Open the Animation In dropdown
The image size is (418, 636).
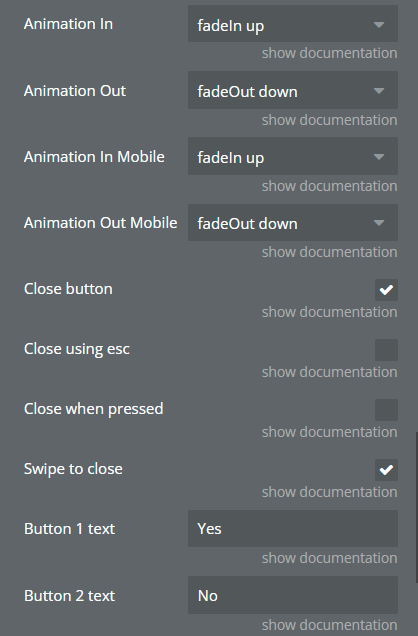pyautogui.click(x=293, y=24)
